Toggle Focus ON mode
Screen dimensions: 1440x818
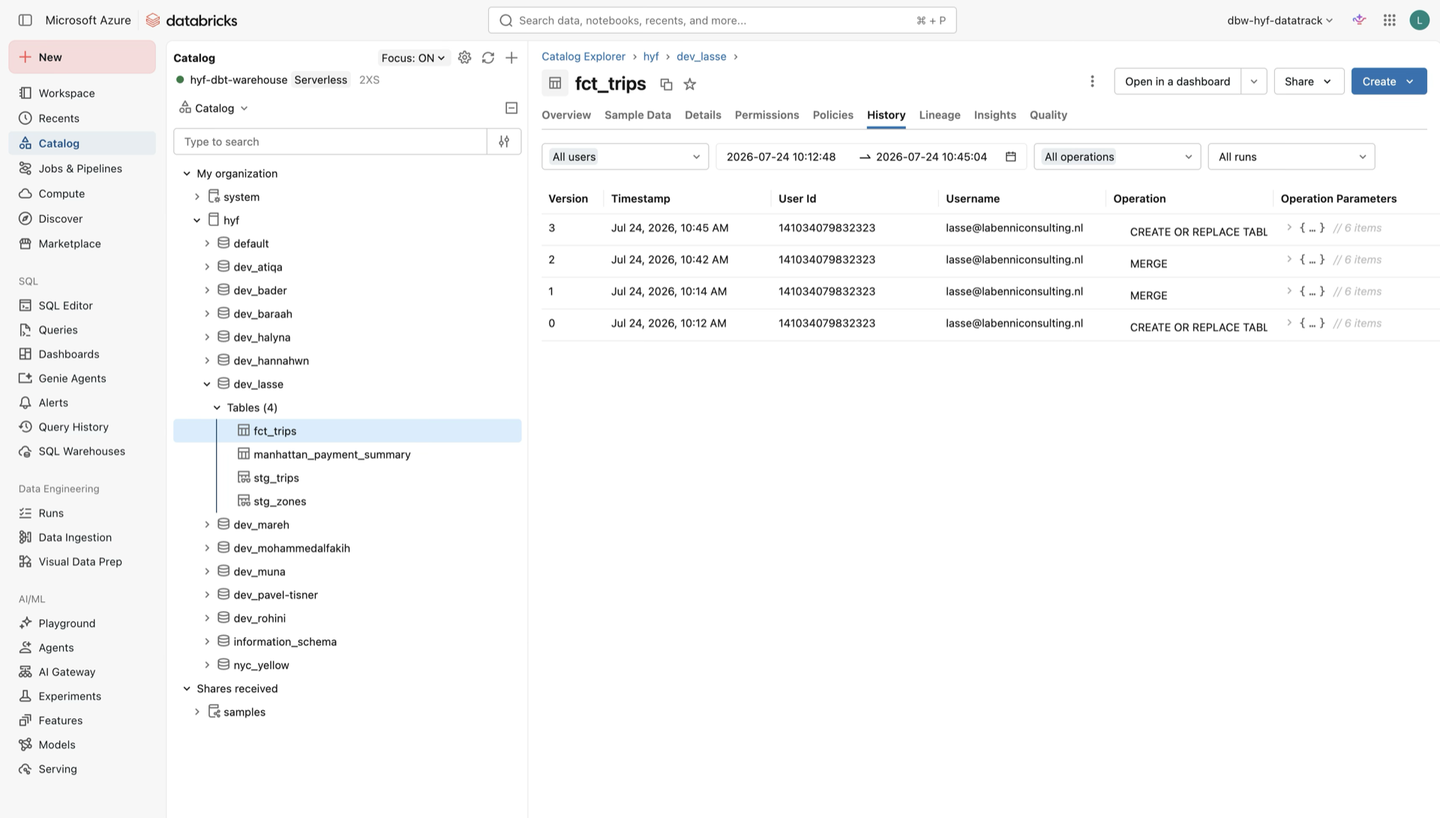click(414, 58)
